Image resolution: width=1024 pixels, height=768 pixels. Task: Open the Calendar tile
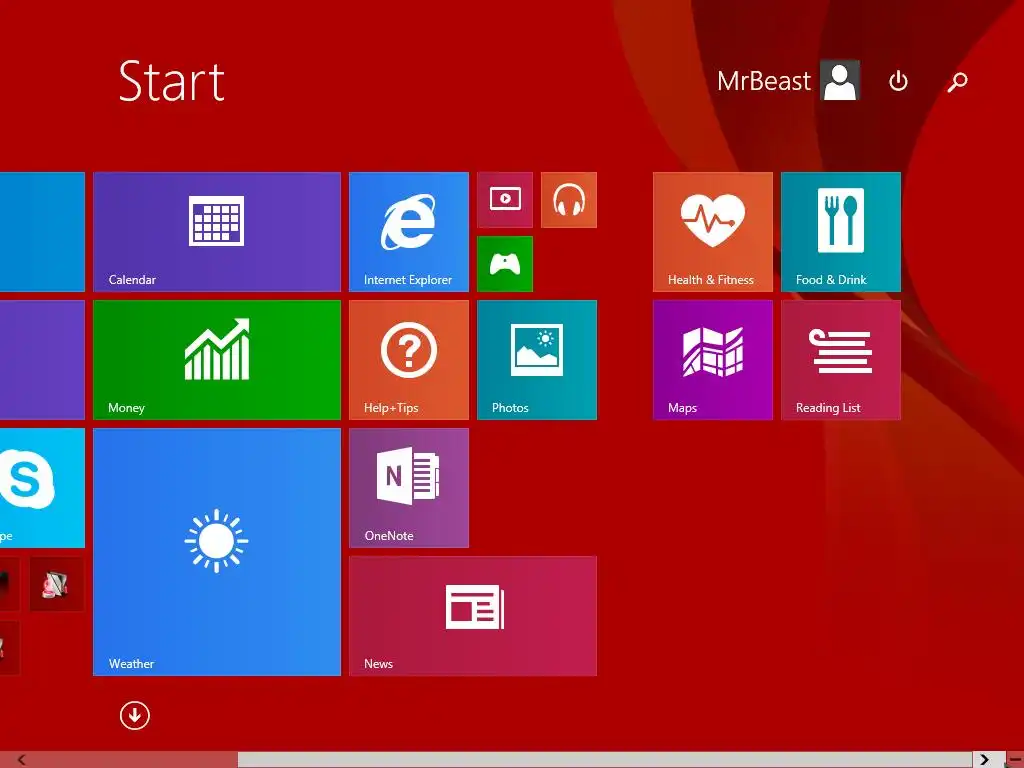[217, 232]
